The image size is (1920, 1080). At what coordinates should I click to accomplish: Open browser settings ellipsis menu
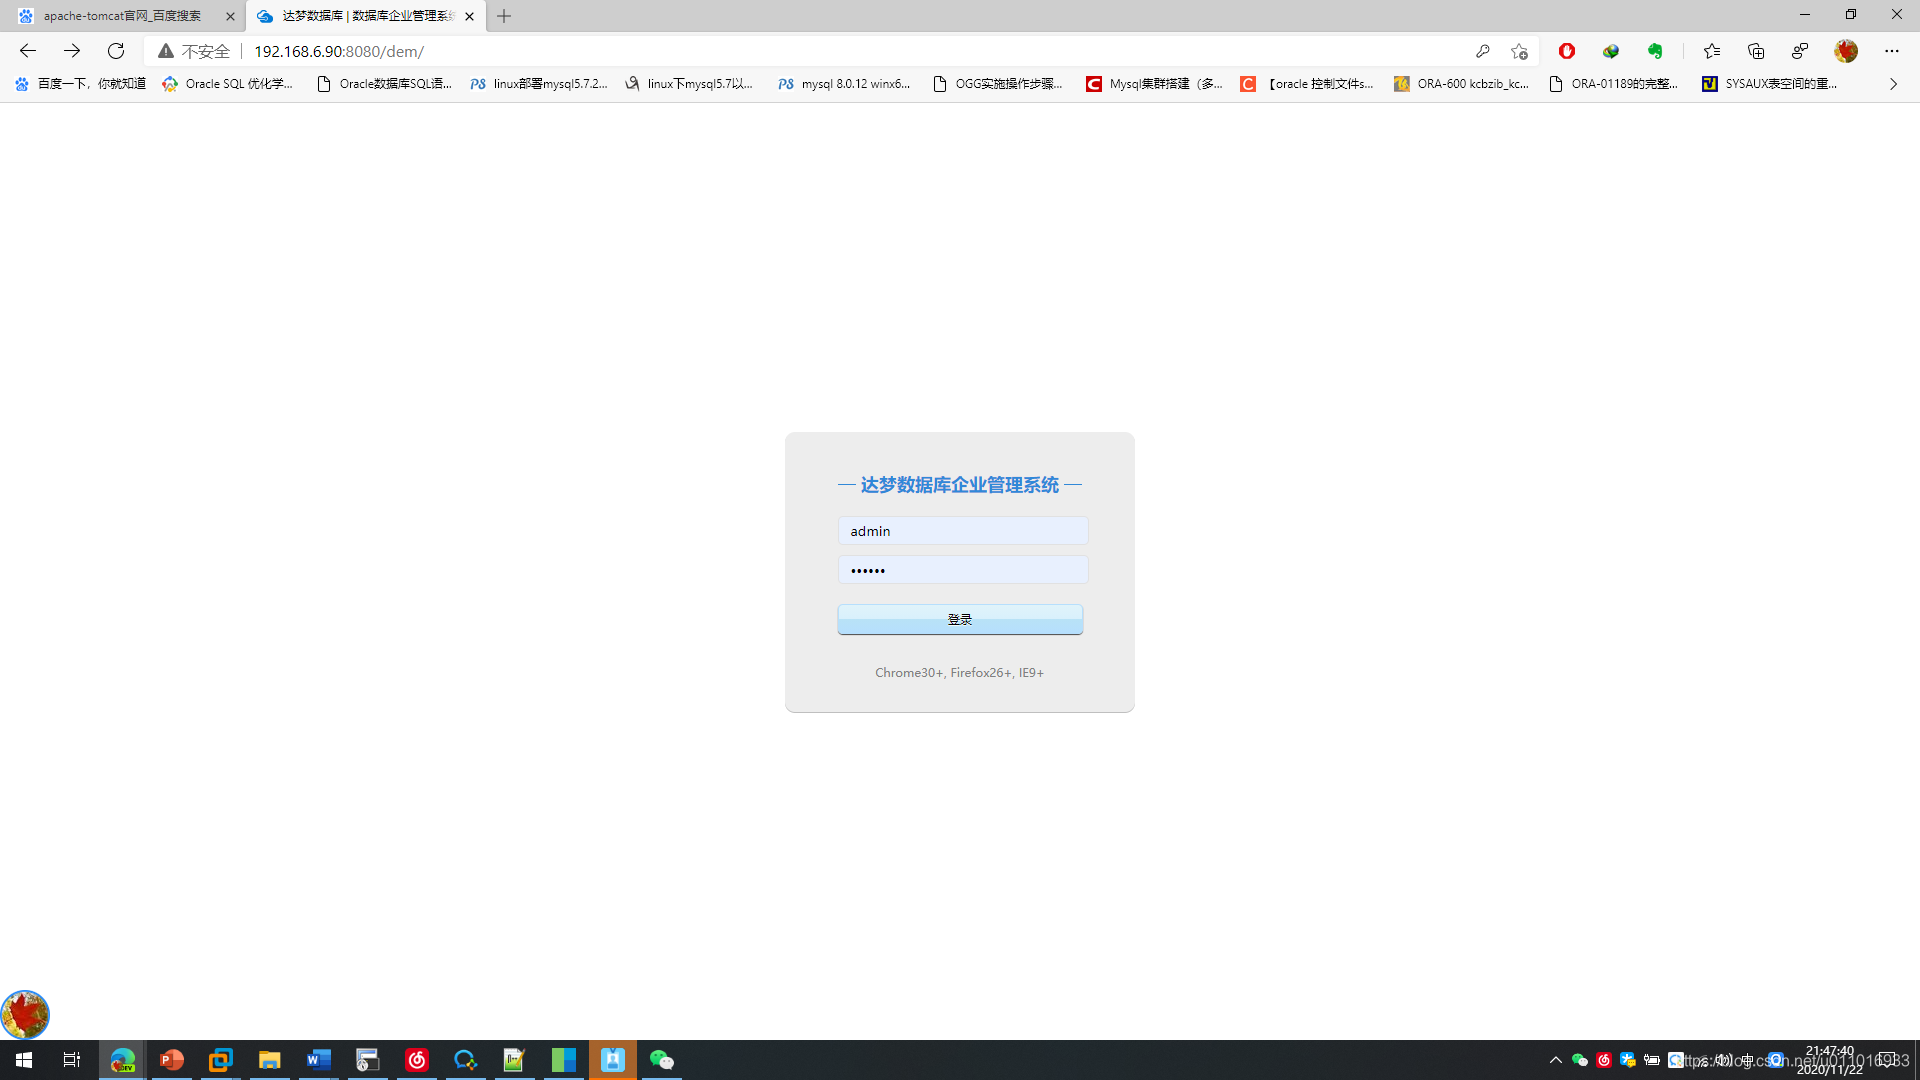(x=1892, y=51)
